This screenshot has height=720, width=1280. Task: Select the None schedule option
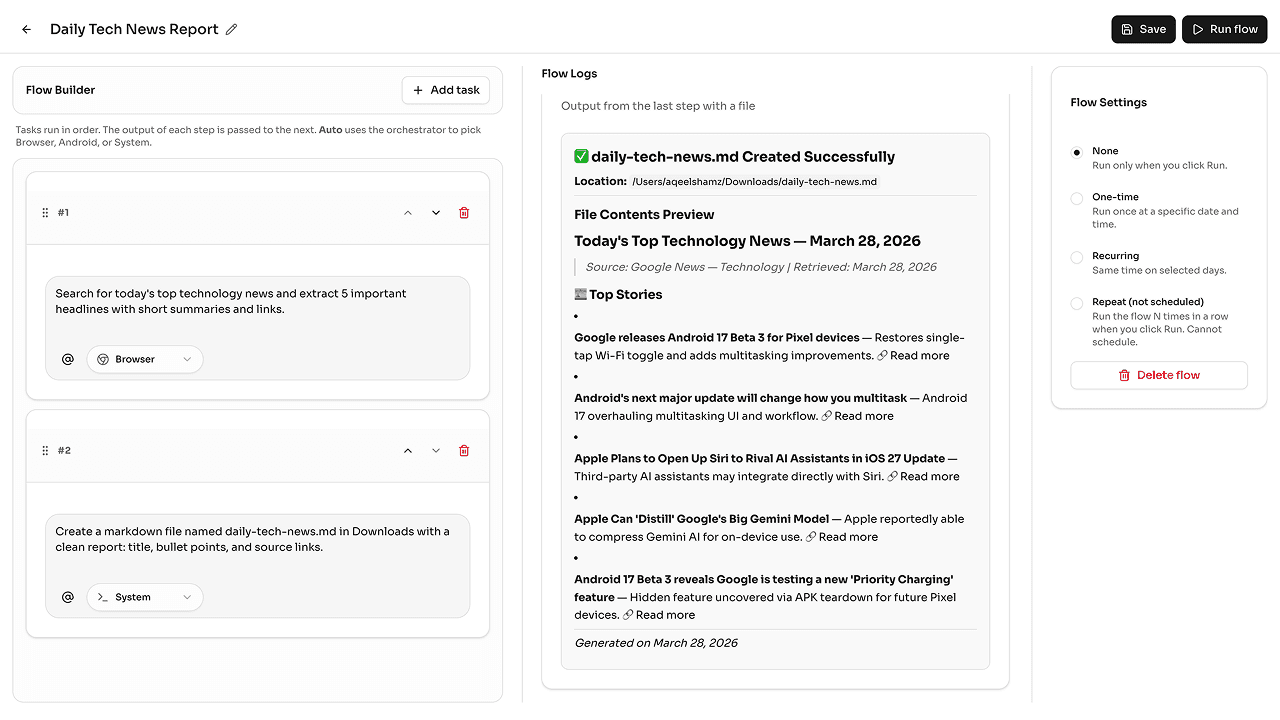click(1077, 152)
